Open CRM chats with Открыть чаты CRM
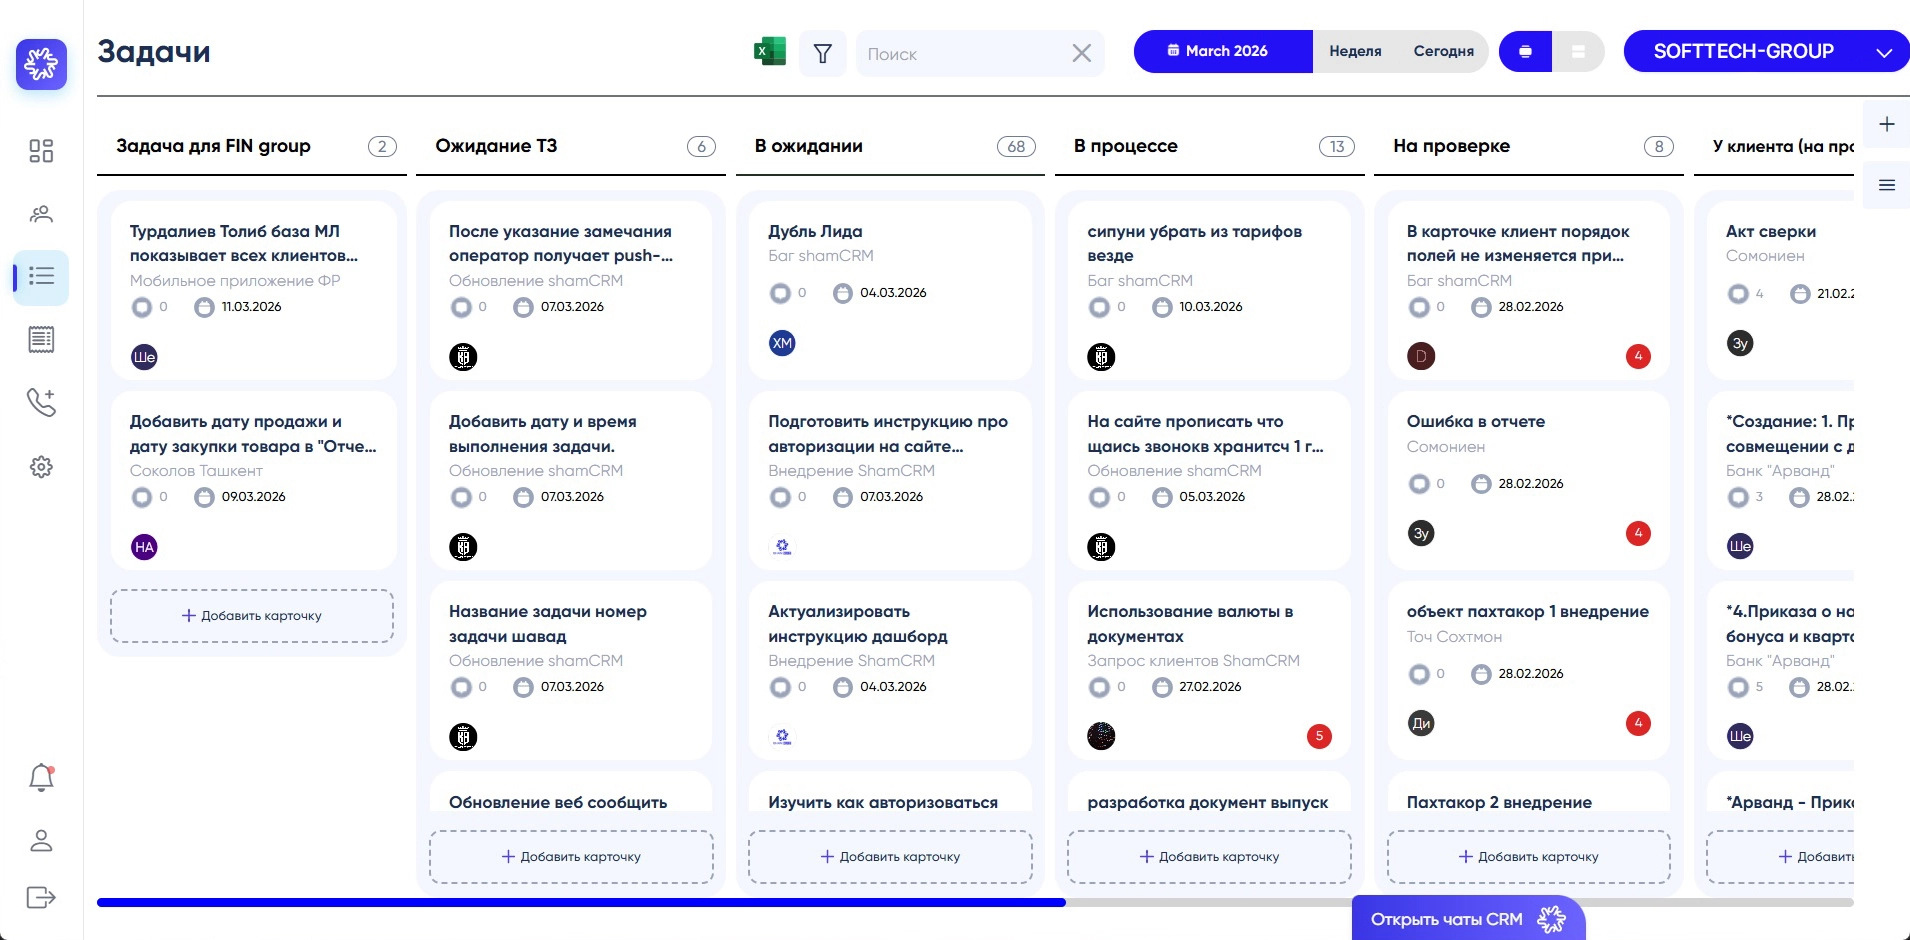This screenshot has height=940, width=1910. 1467,919
